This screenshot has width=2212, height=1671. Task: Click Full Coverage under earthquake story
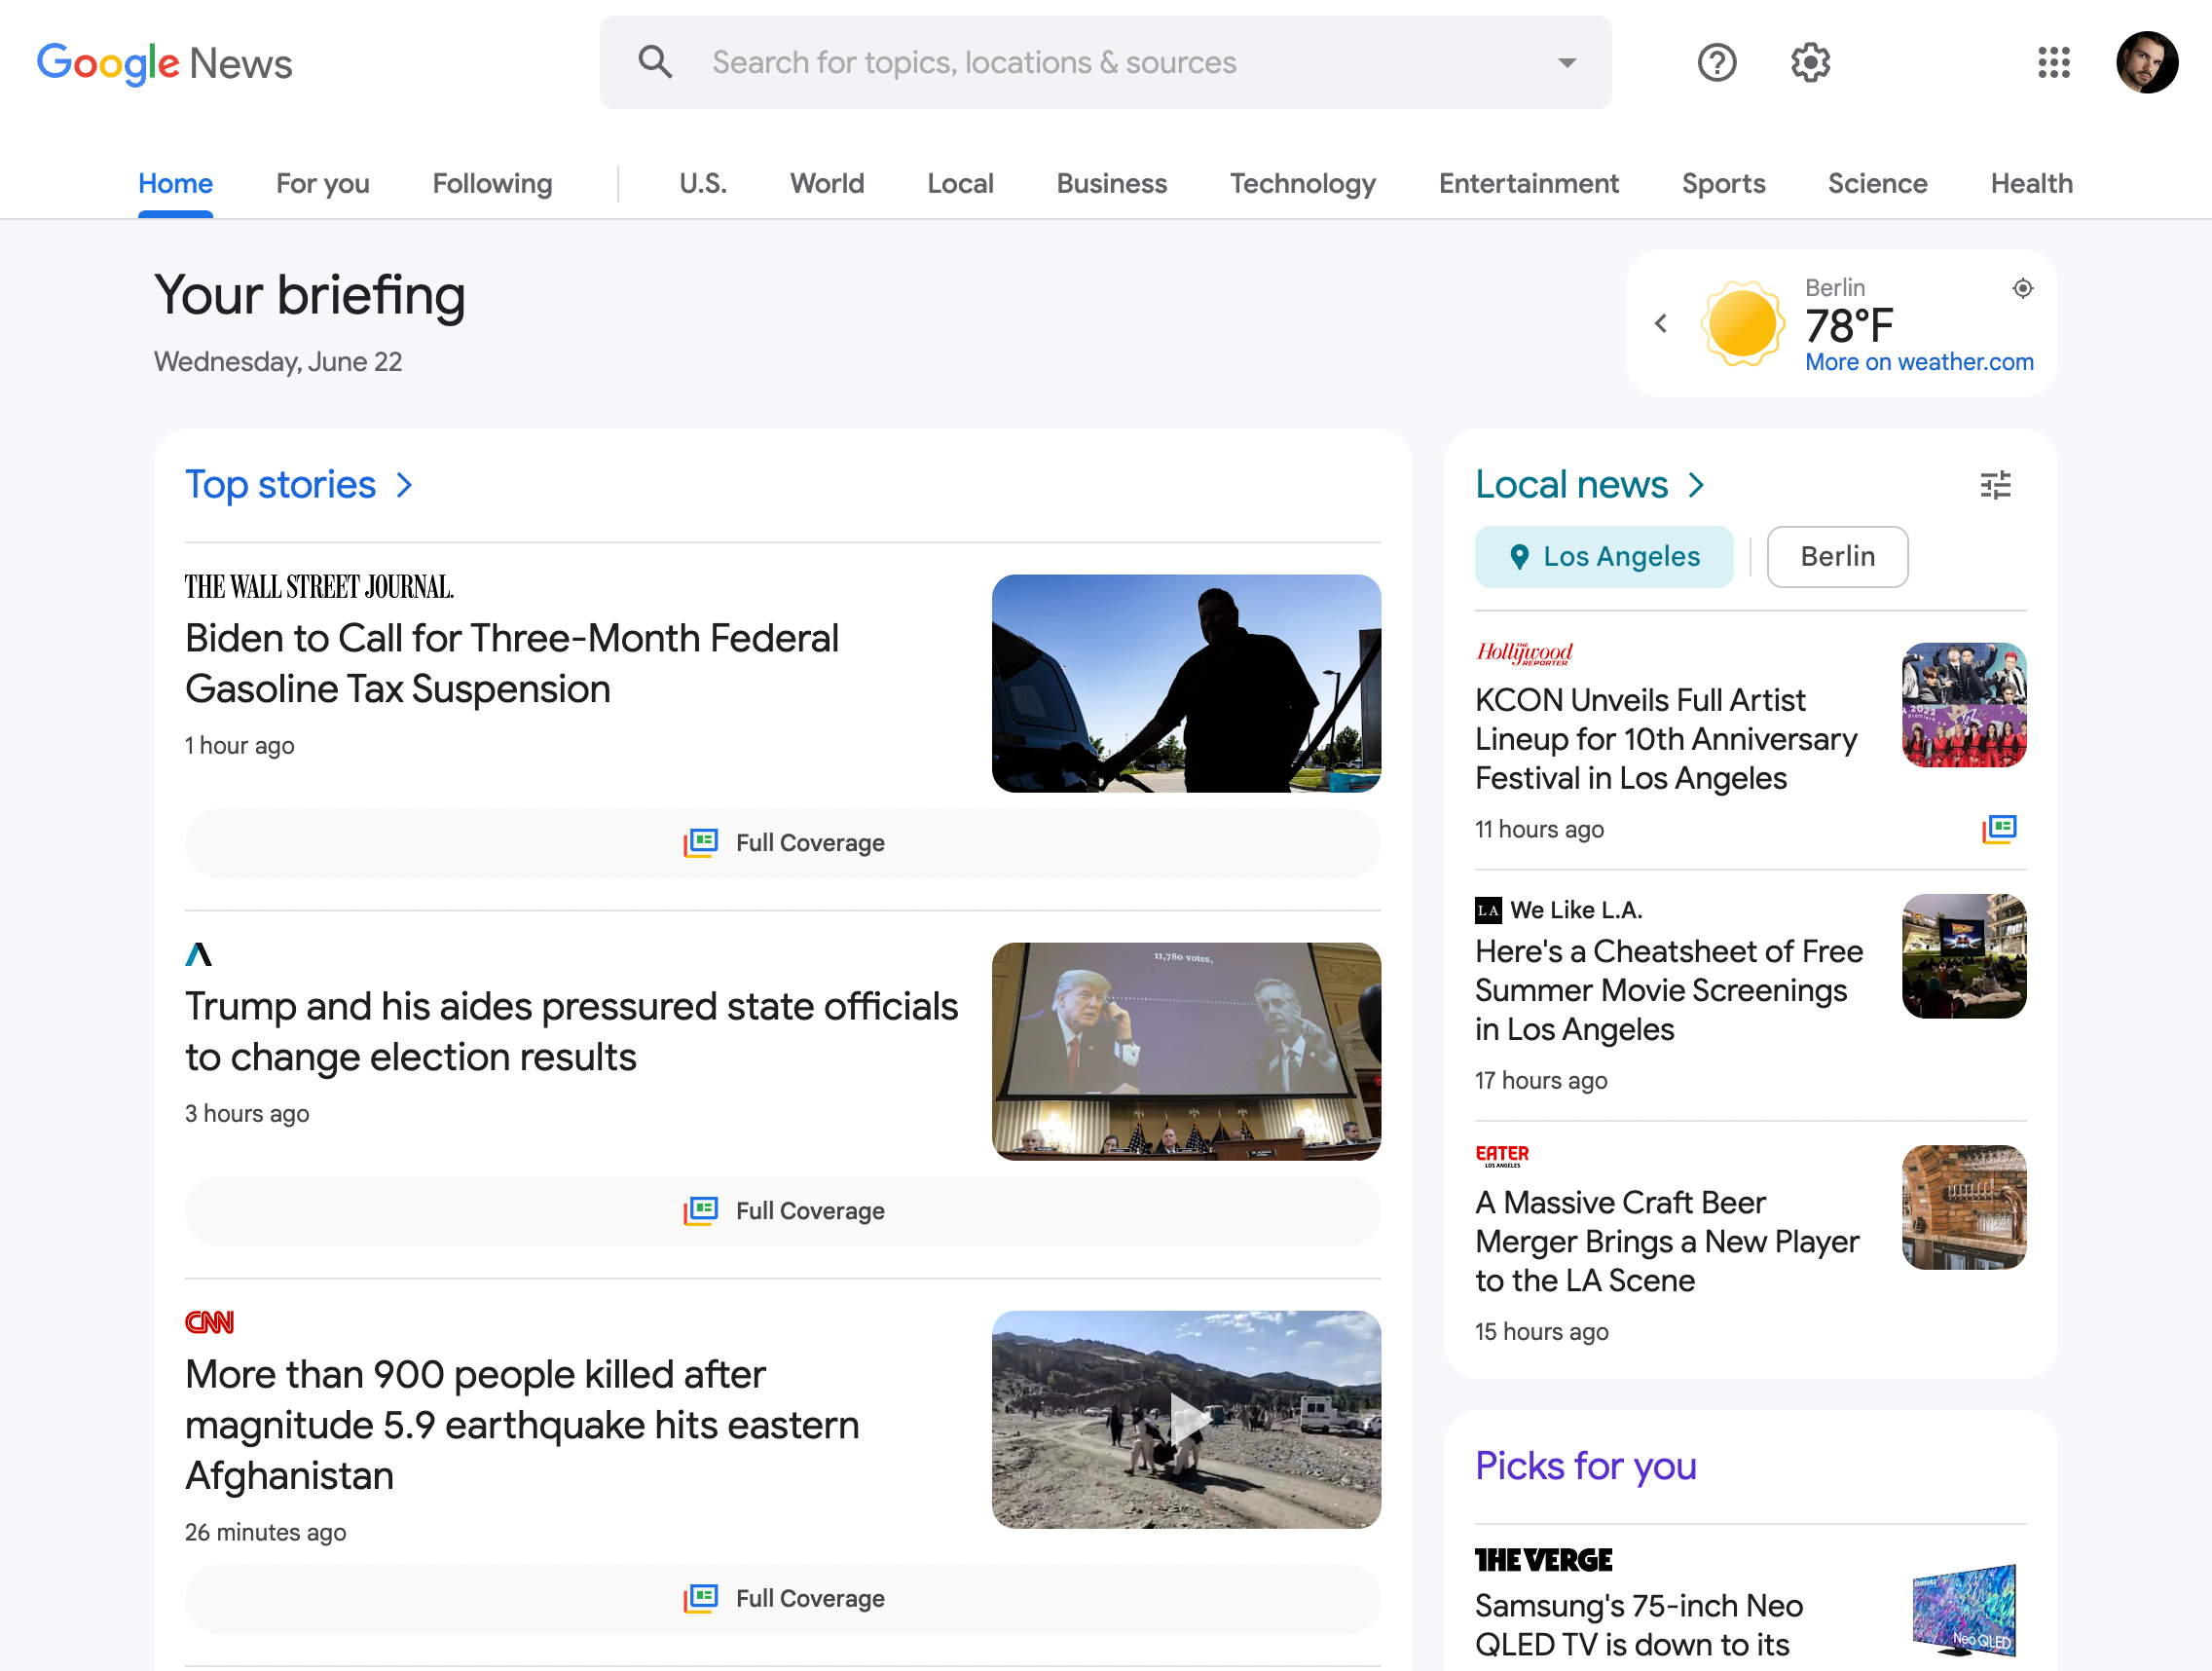click(783, 1598)
